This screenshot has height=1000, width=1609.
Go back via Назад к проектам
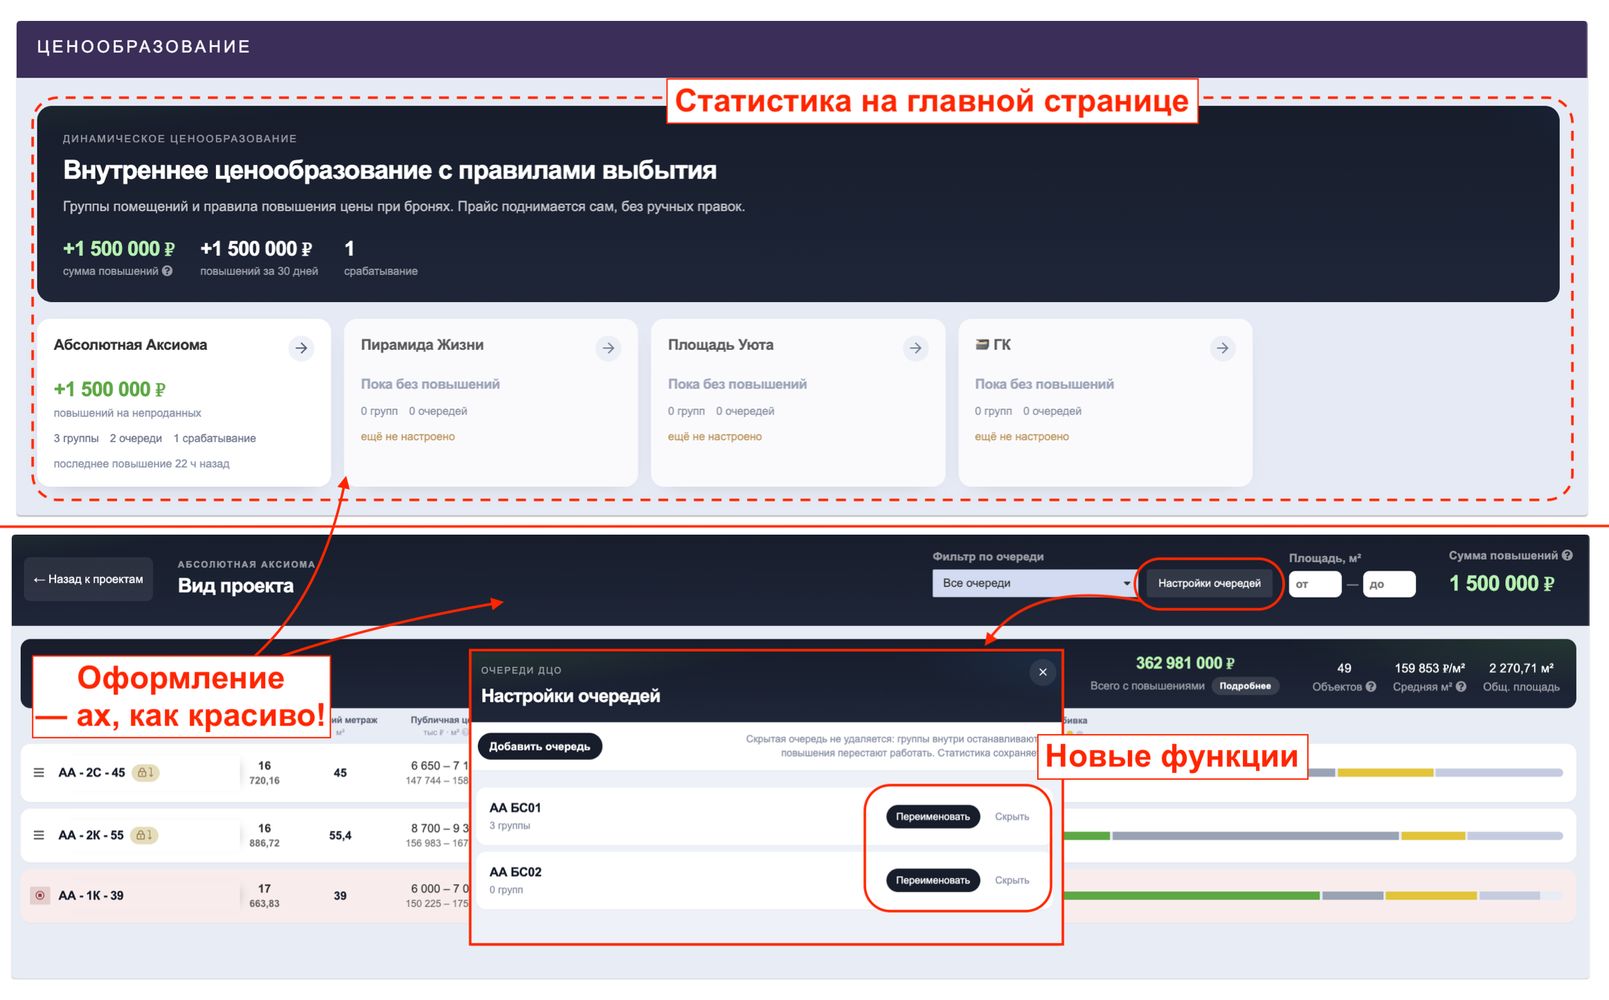[x=88, y=579]
